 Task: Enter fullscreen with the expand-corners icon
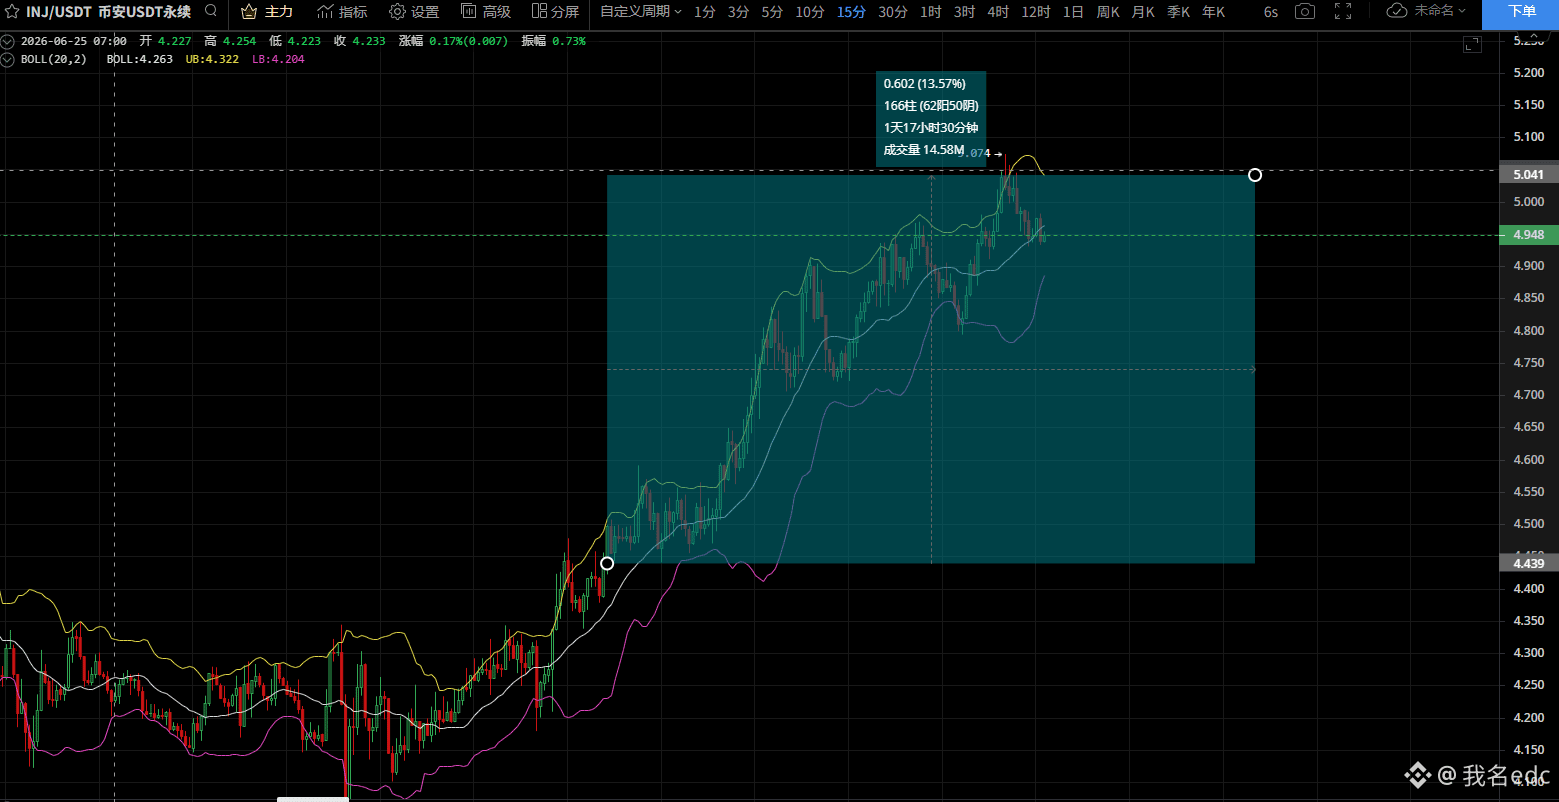[x=1343, y=11]
